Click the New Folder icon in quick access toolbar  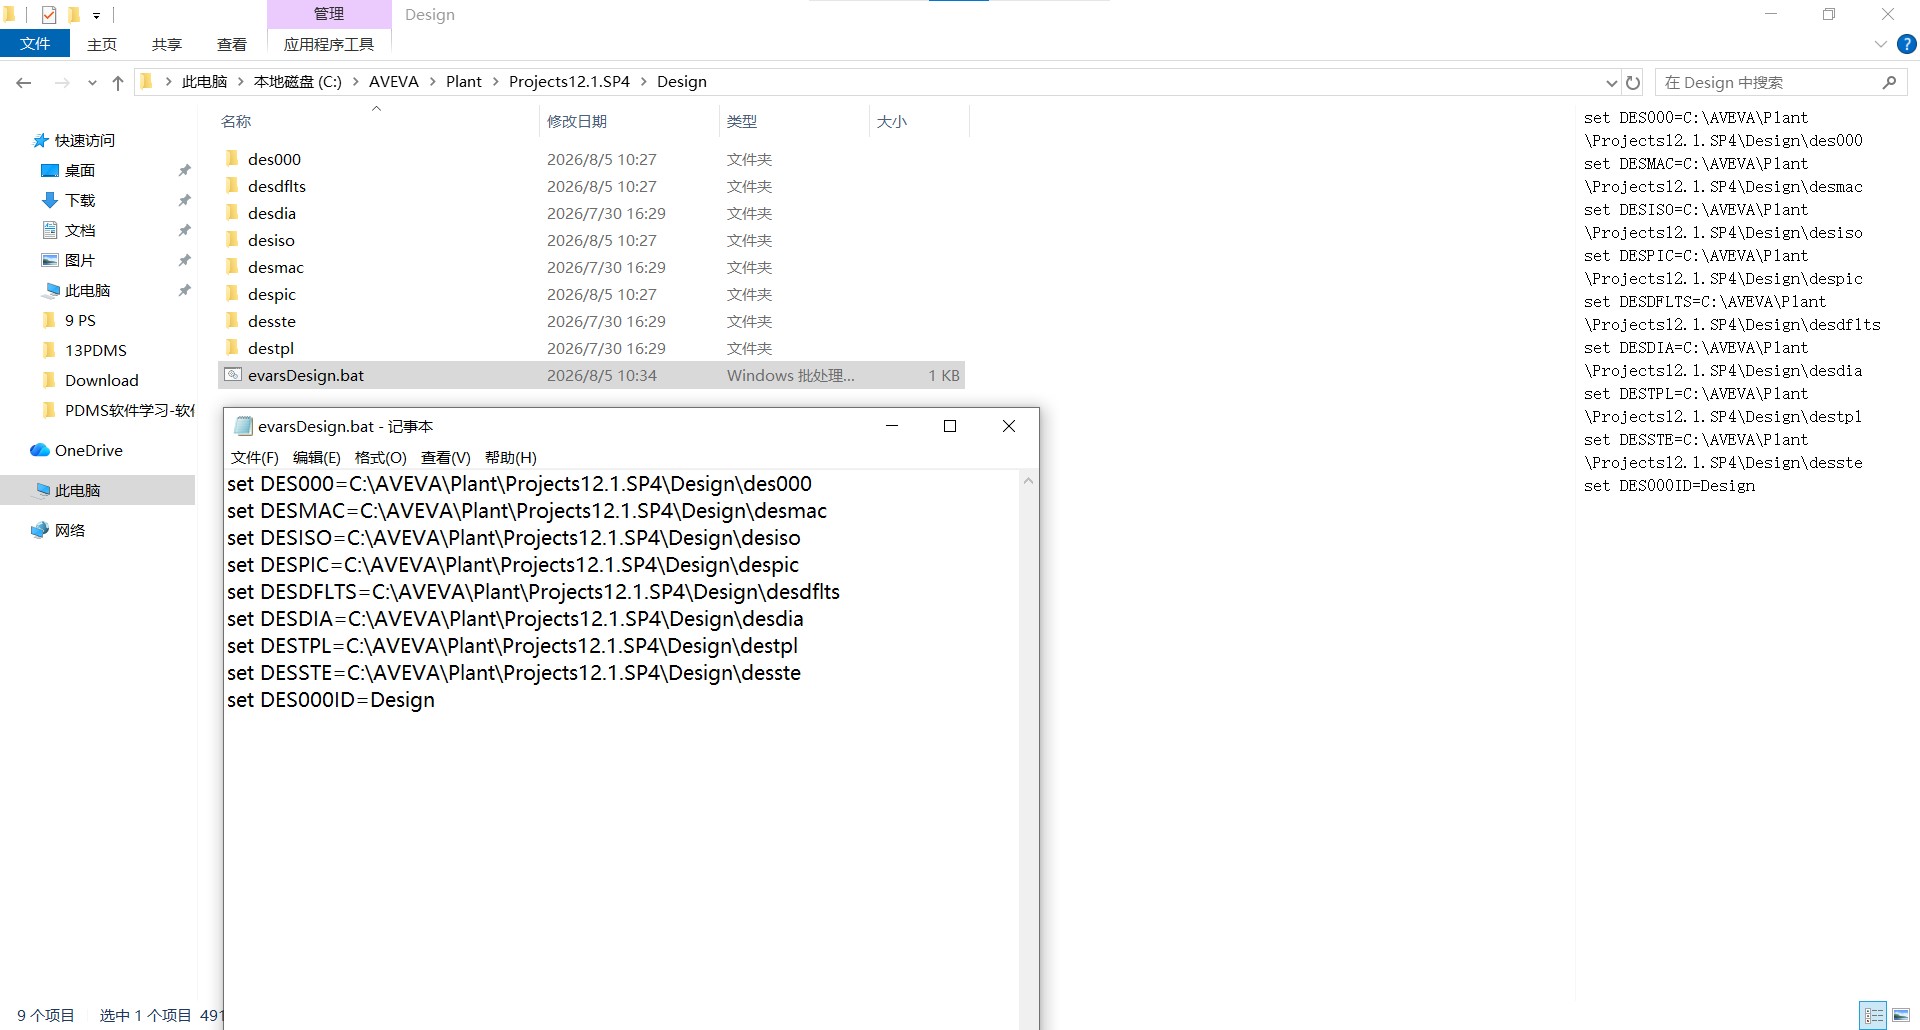coord(73,14)
